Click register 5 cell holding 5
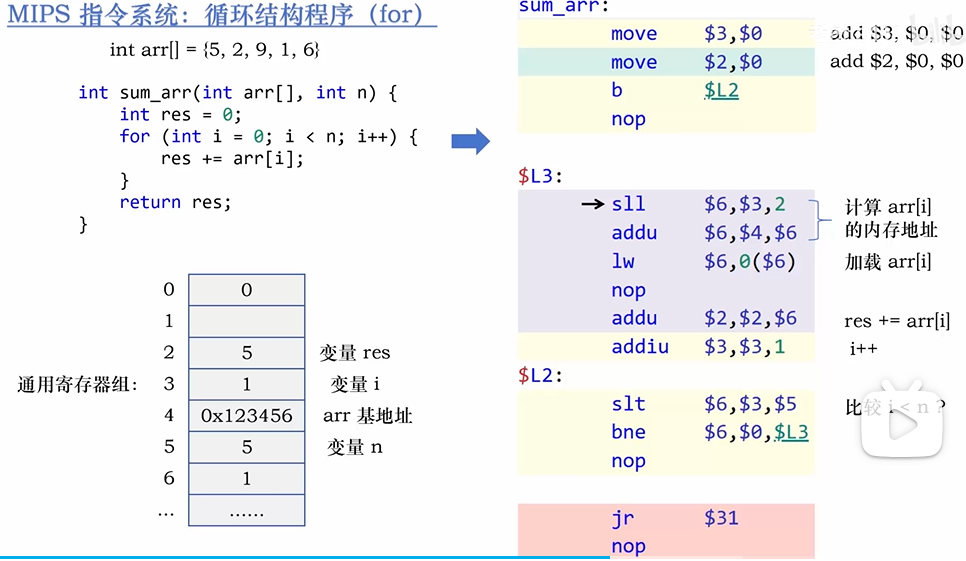This screenshot has height=561, width=966. coord(246,446)
